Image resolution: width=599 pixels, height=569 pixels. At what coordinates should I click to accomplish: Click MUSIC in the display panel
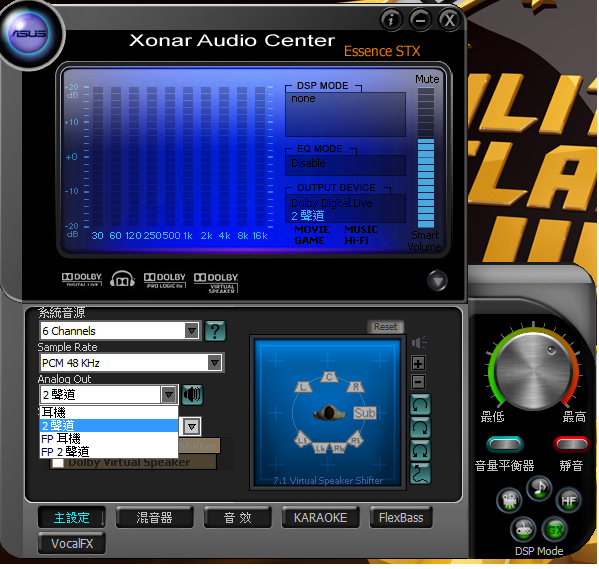tap(361, 230)
